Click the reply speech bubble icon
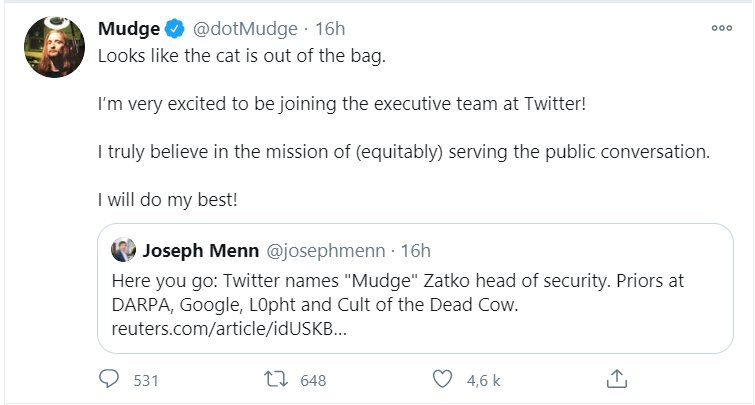The height and width of the screenshot is (405, 755). coord(109,379)
